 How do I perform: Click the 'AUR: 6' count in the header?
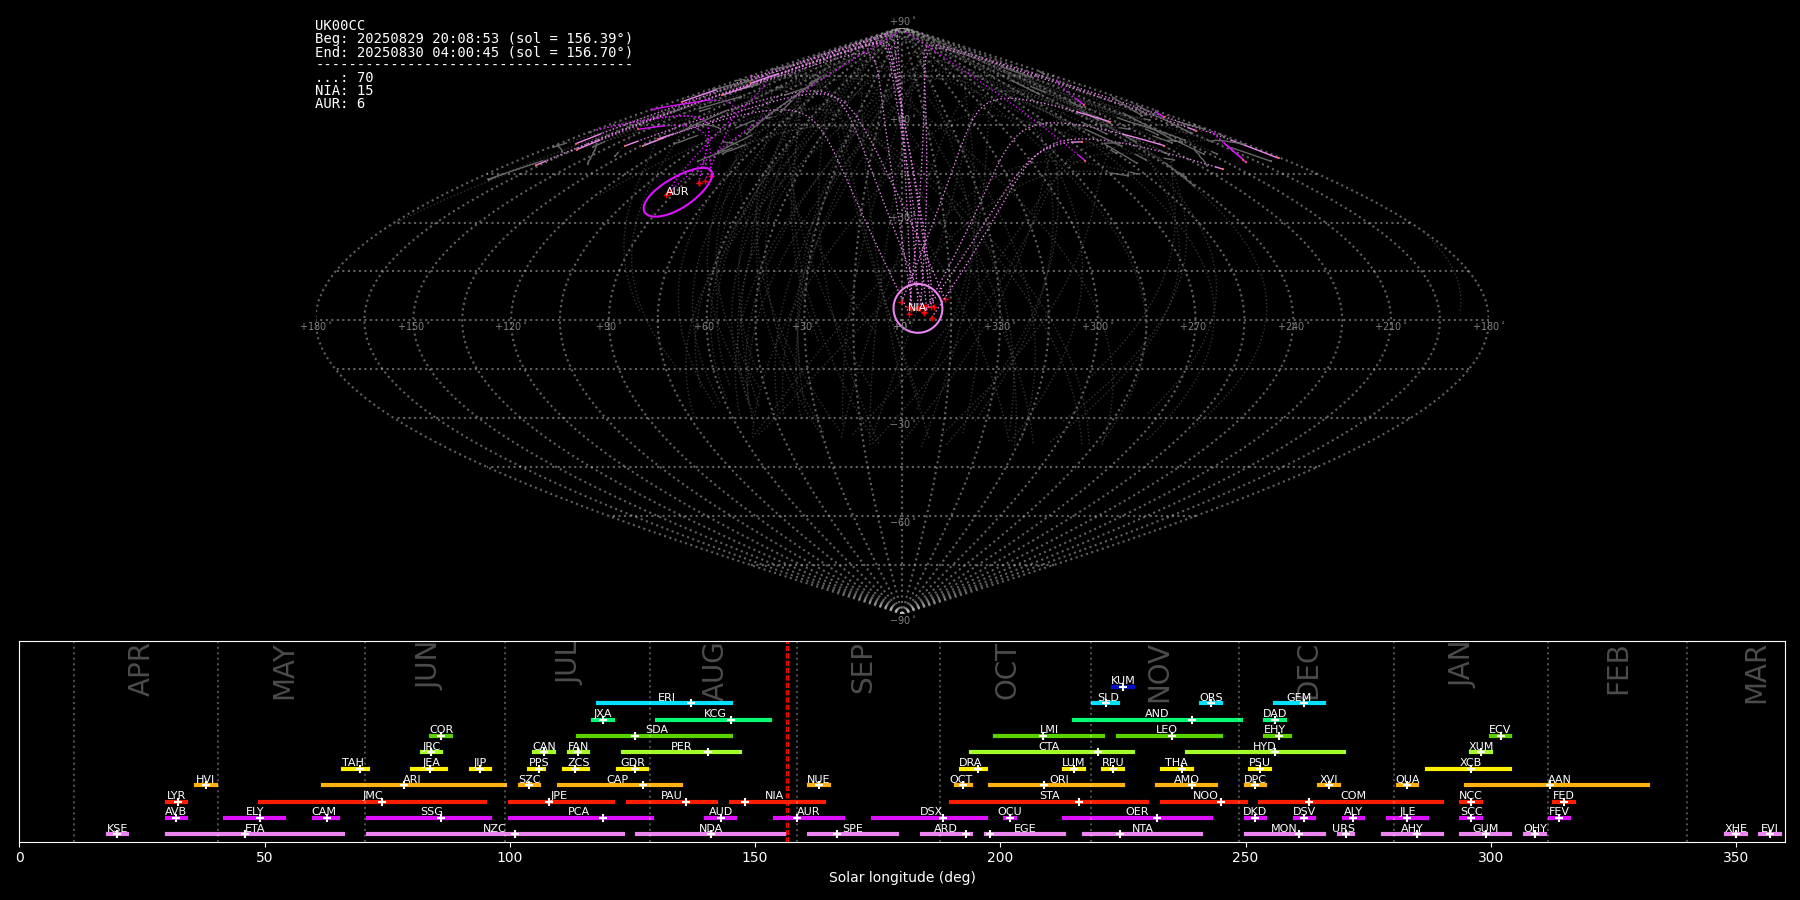click(340, 104)
